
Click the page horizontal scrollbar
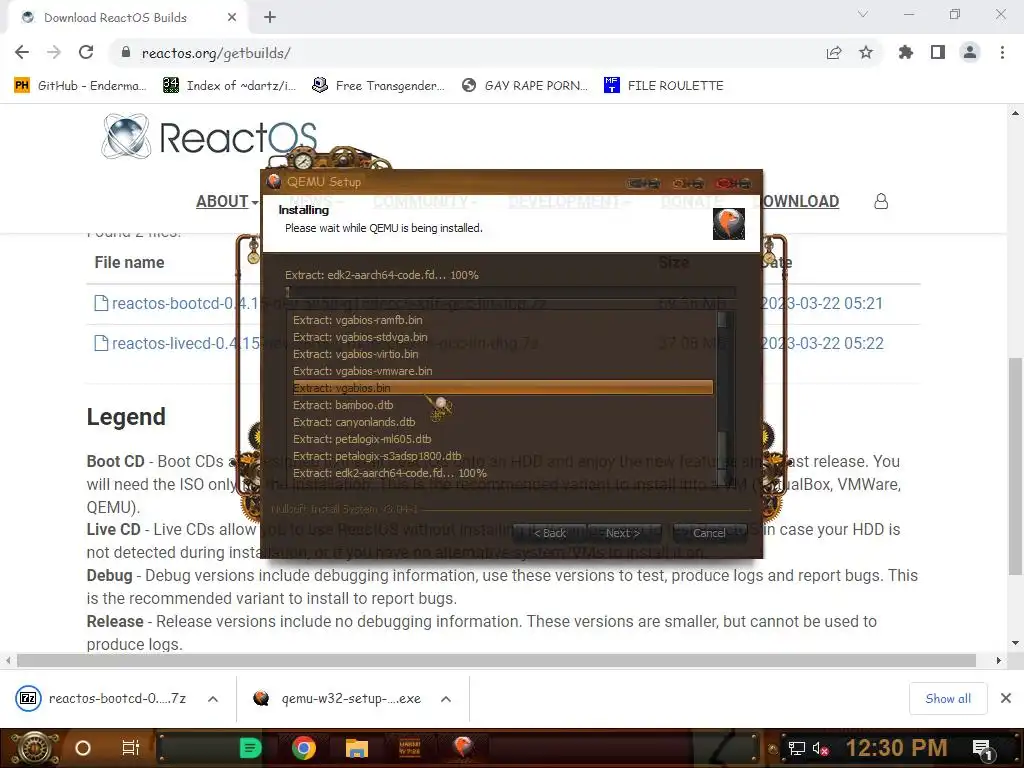coord(496,661)
